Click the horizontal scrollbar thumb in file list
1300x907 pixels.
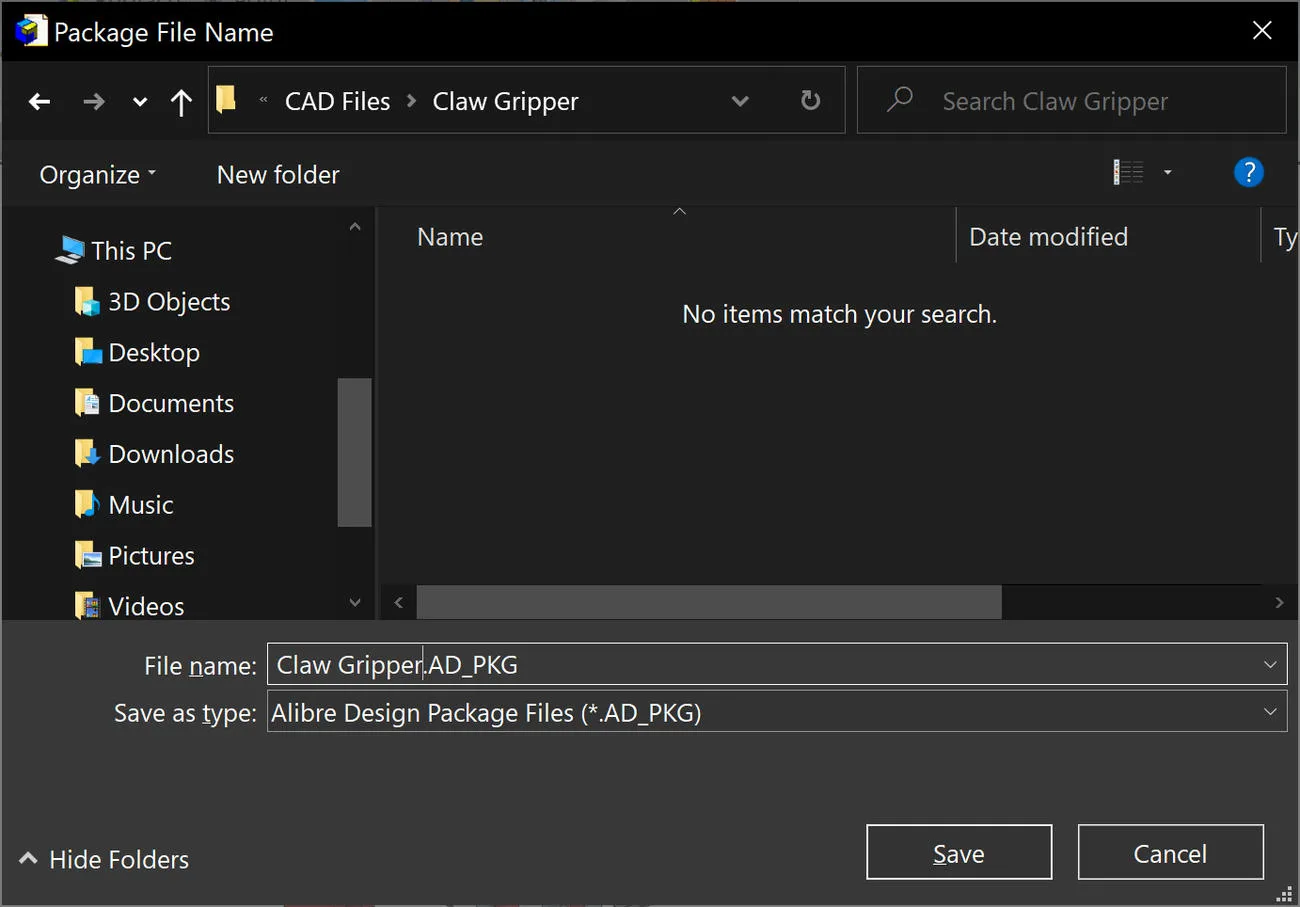point(709,602)
